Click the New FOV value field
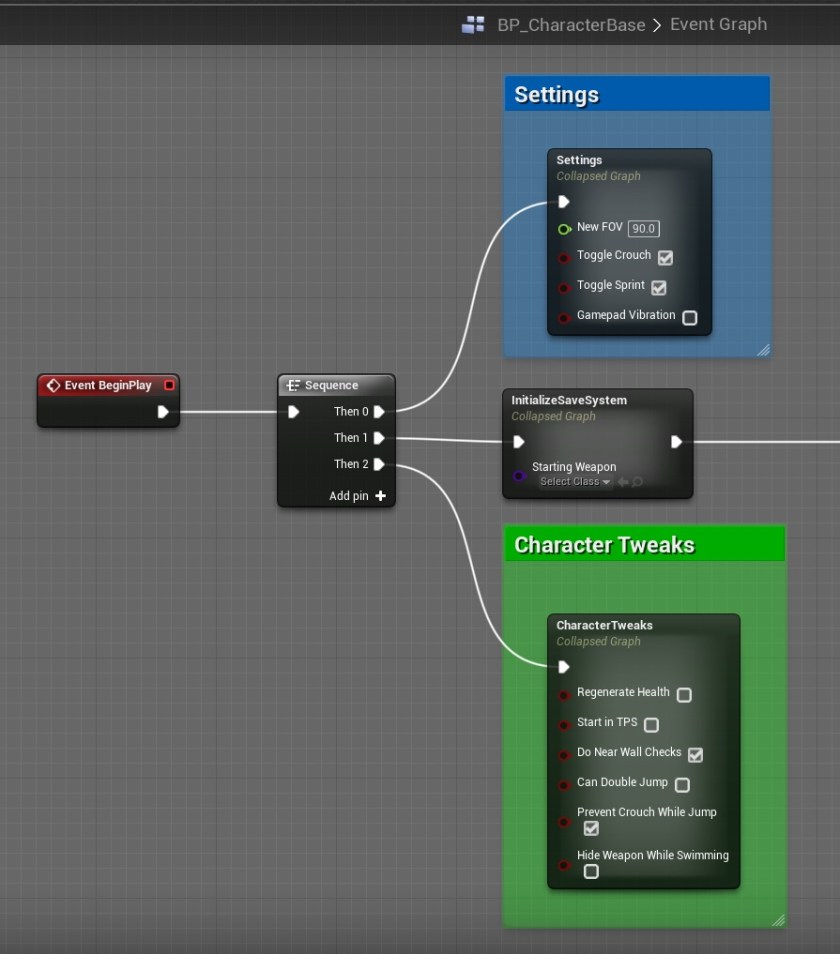Screen dimensions: 840x954 [643, 229]
